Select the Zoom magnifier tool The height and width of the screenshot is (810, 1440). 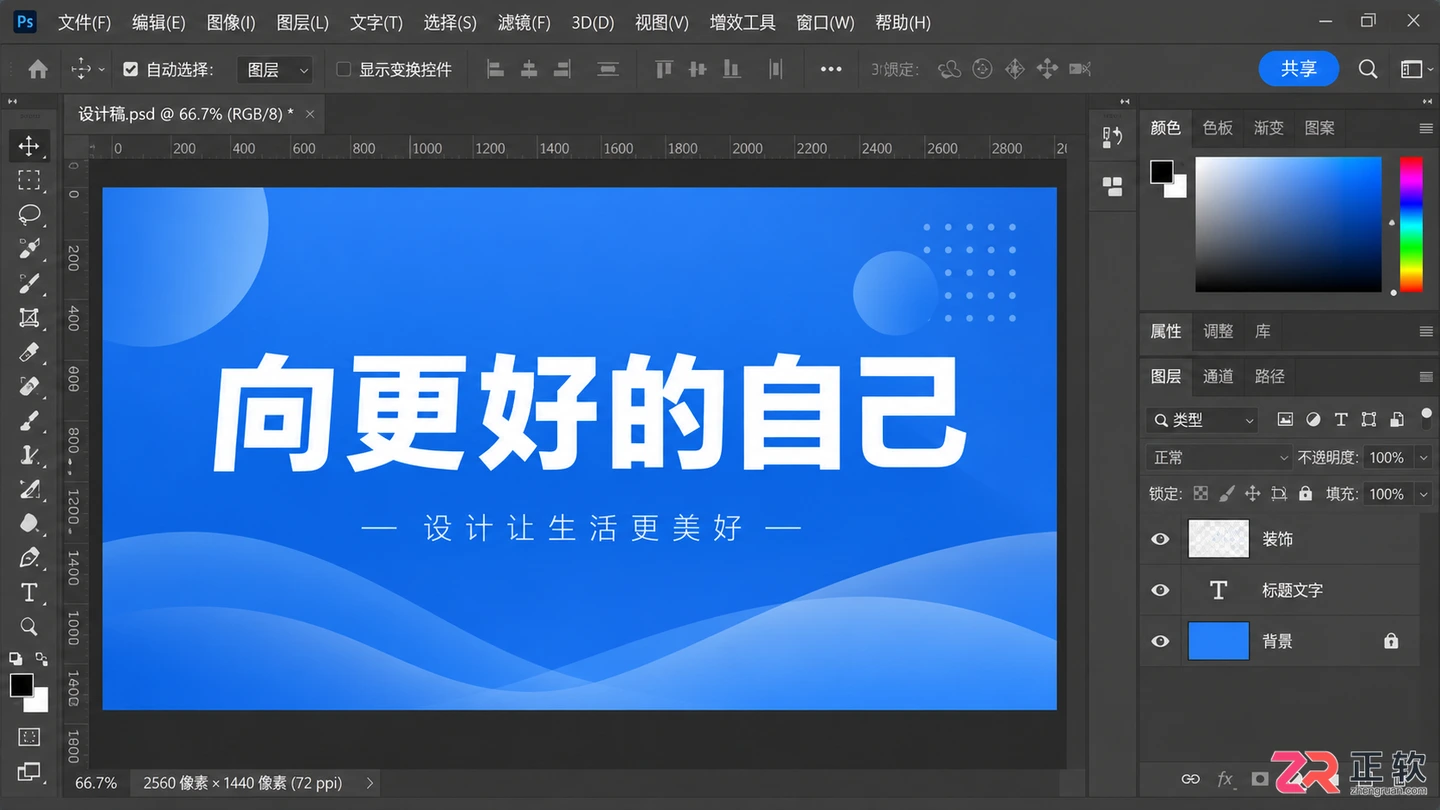[x=29, y=626]
